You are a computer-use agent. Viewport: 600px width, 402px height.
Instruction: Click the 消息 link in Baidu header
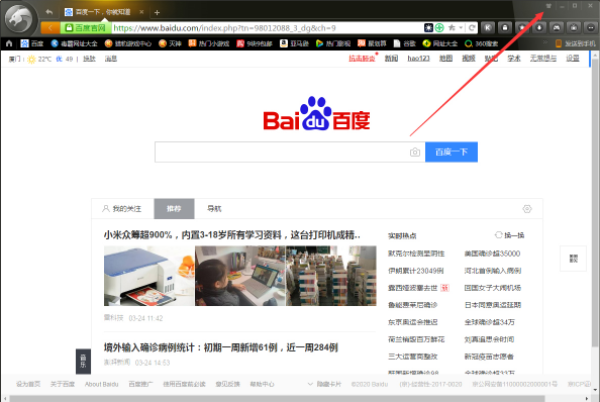111,59
